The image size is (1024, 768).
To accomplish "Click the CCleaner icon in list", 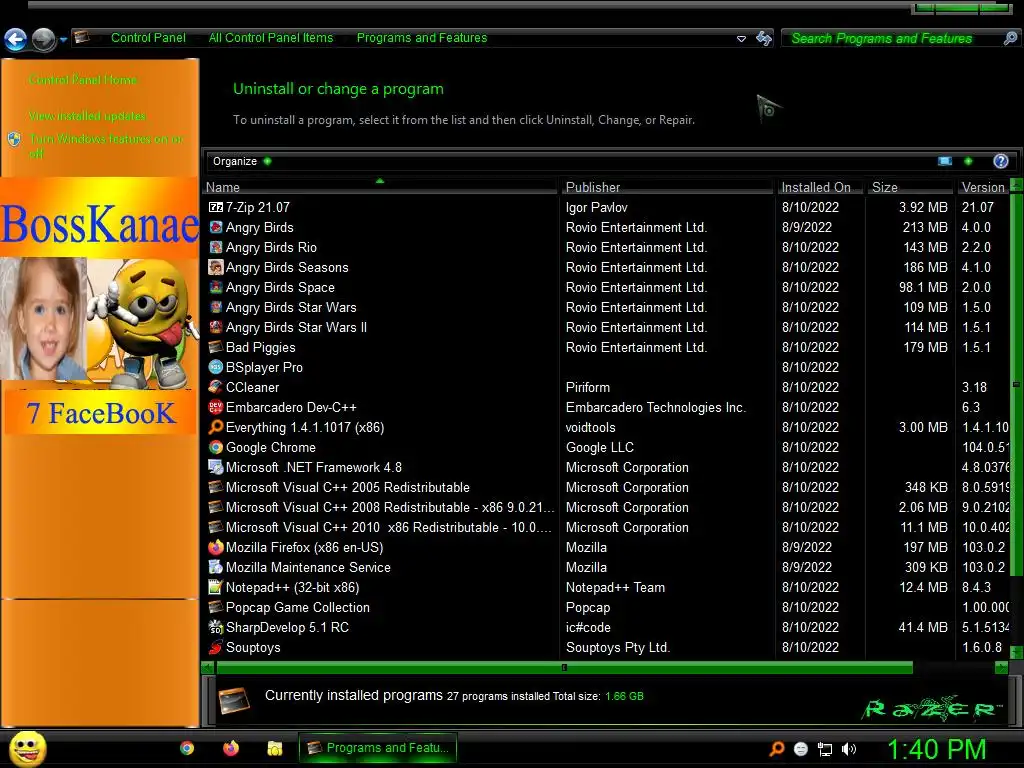I will 216,387.
